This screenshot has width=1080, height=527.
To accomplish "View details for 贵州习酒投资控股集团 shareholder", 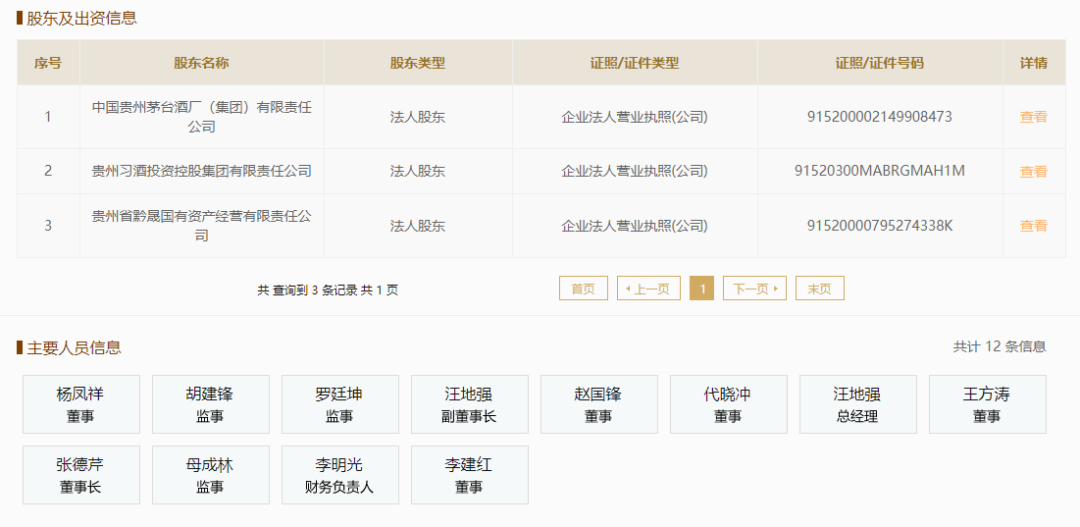I will (1033, 172).
